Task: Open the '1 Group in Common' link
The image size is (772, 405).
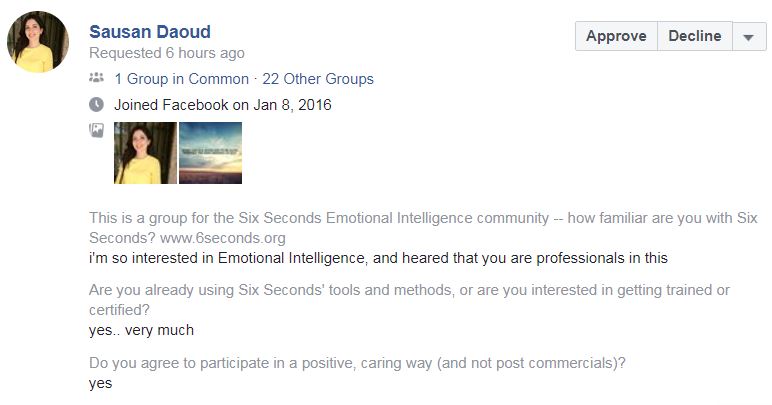Action: (181, 79)
